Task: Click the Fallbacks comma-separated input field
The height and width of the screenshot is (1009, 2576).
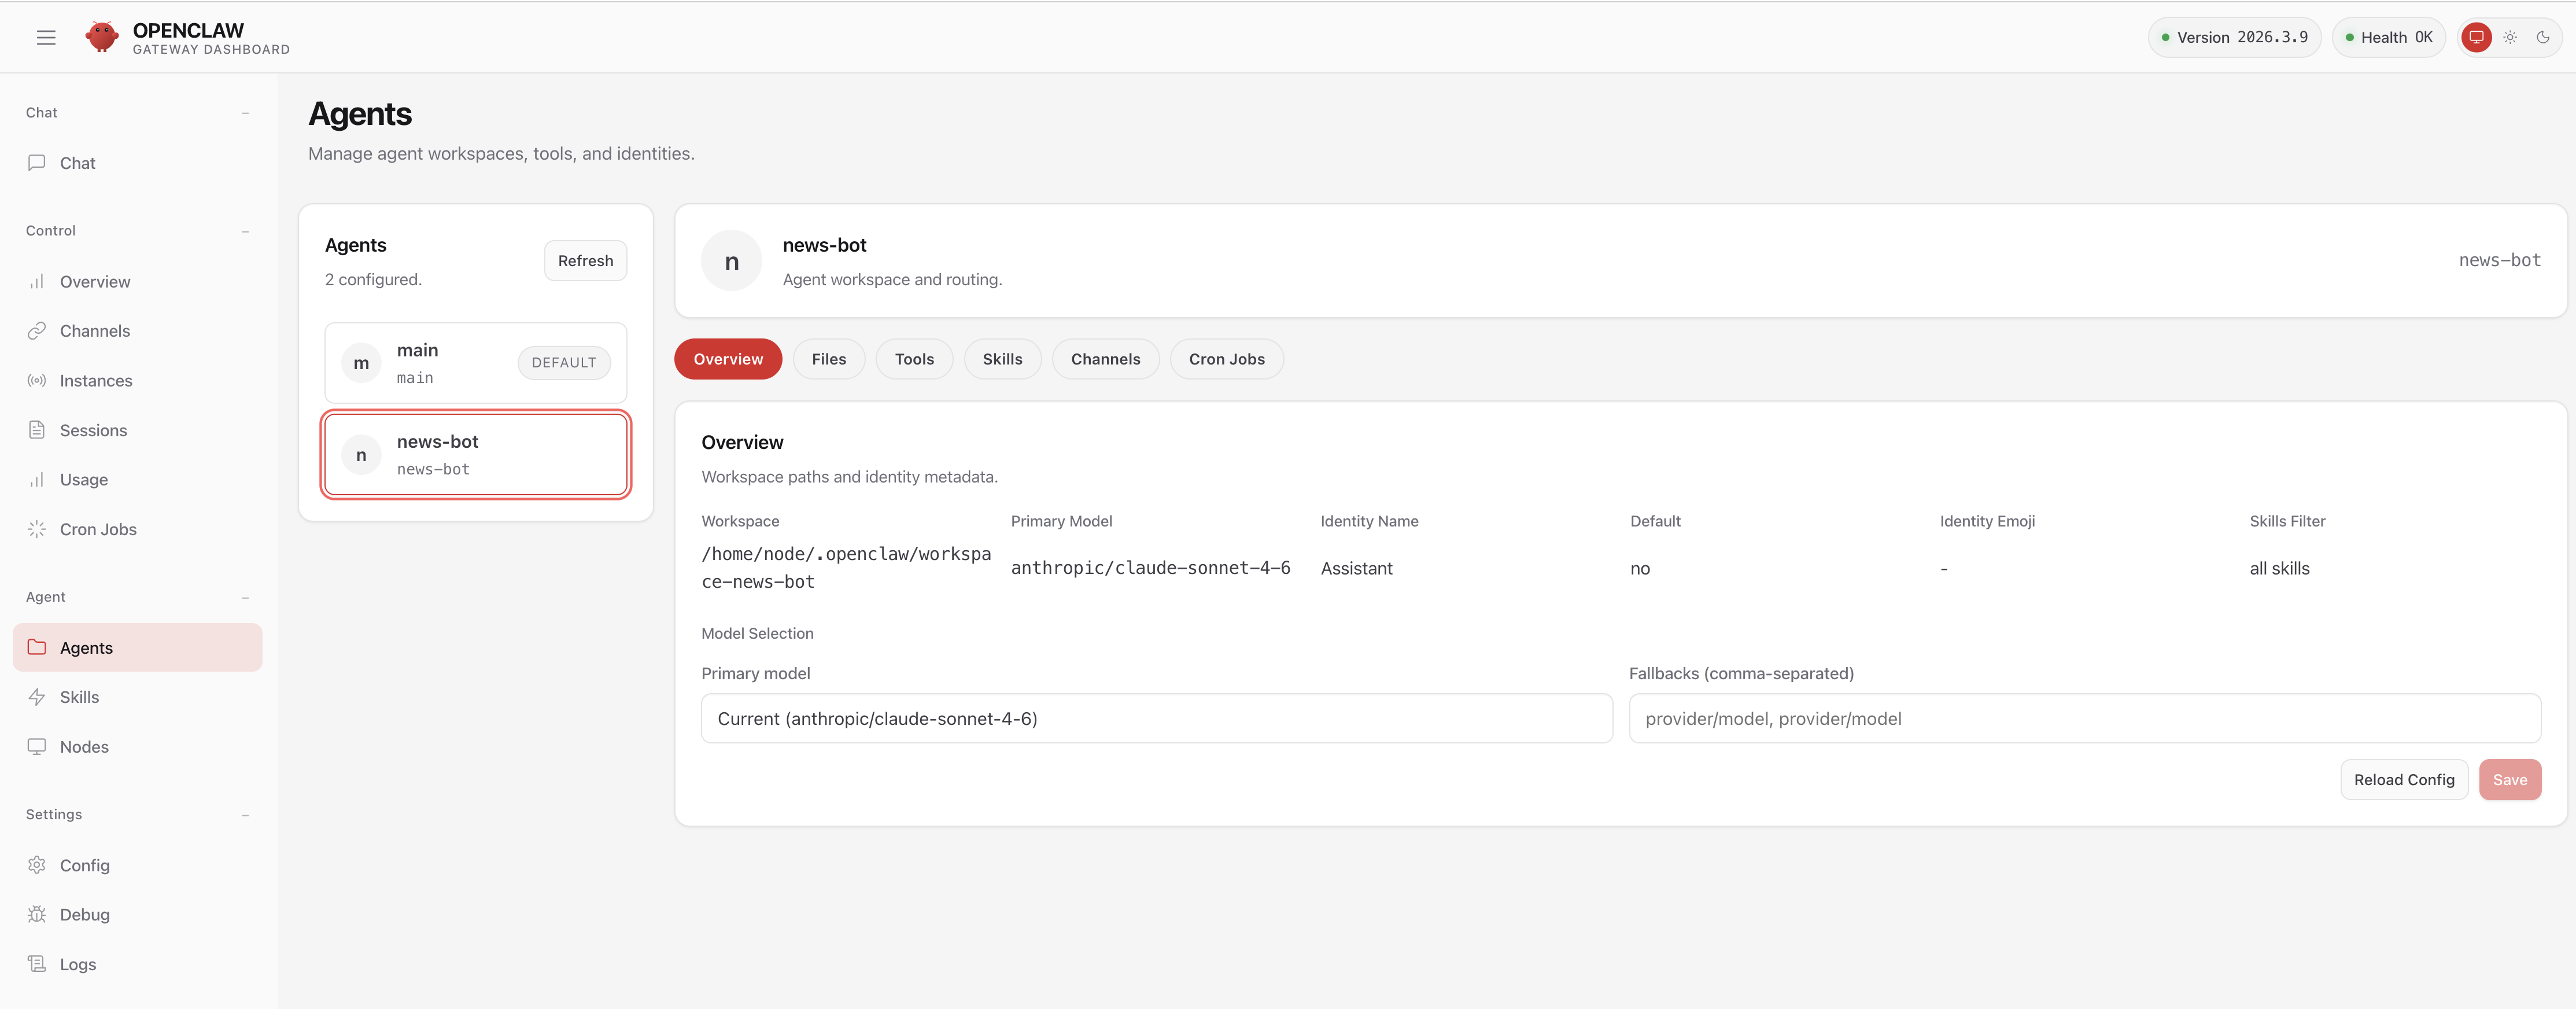Action: (x=2084, y=718)
